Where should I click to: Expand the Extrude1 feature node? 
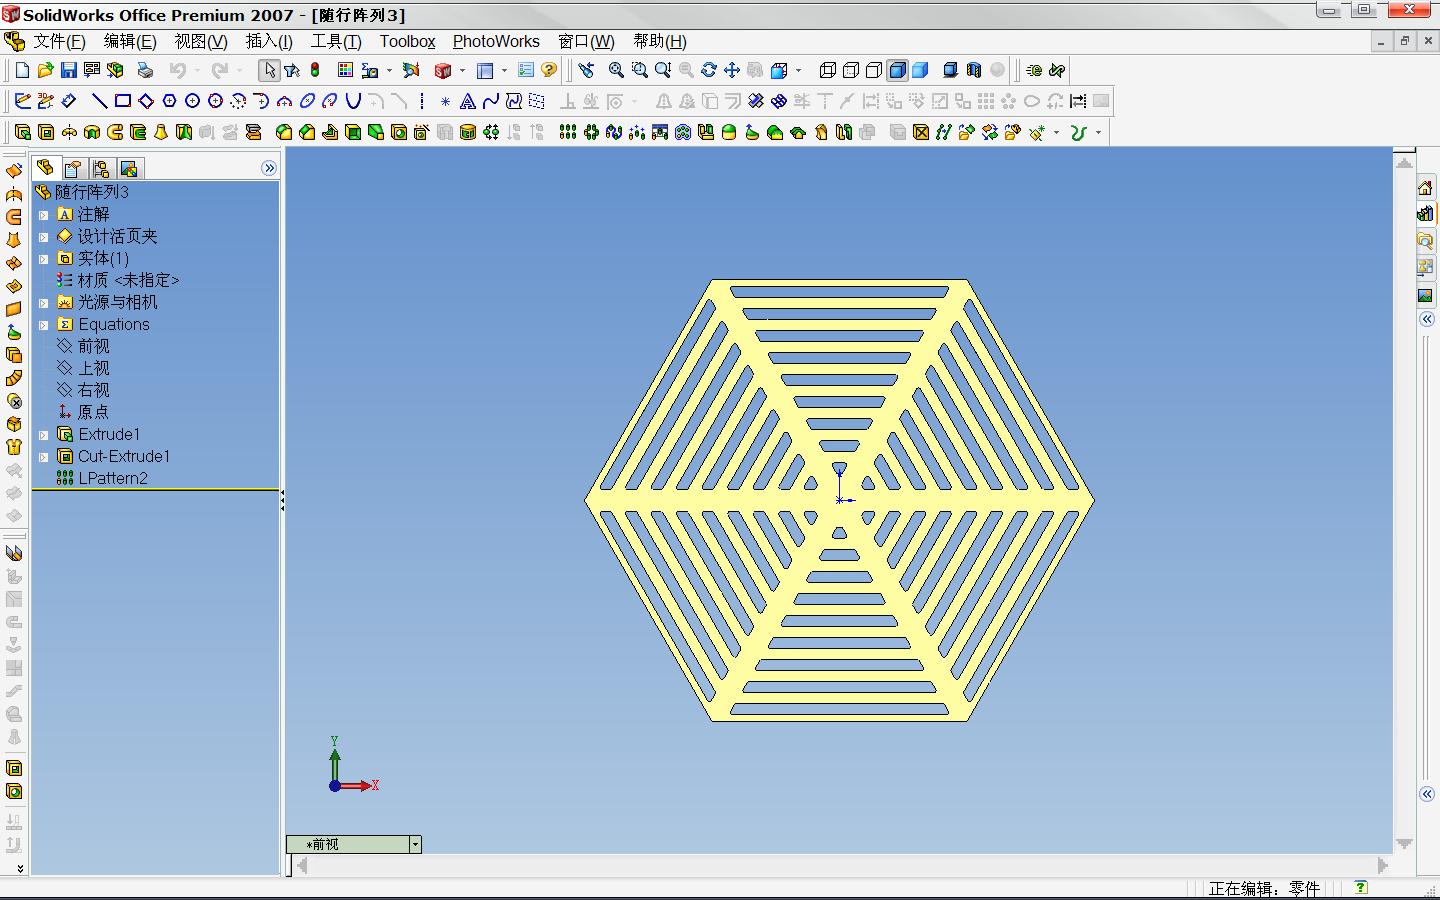tap(43, 435)
